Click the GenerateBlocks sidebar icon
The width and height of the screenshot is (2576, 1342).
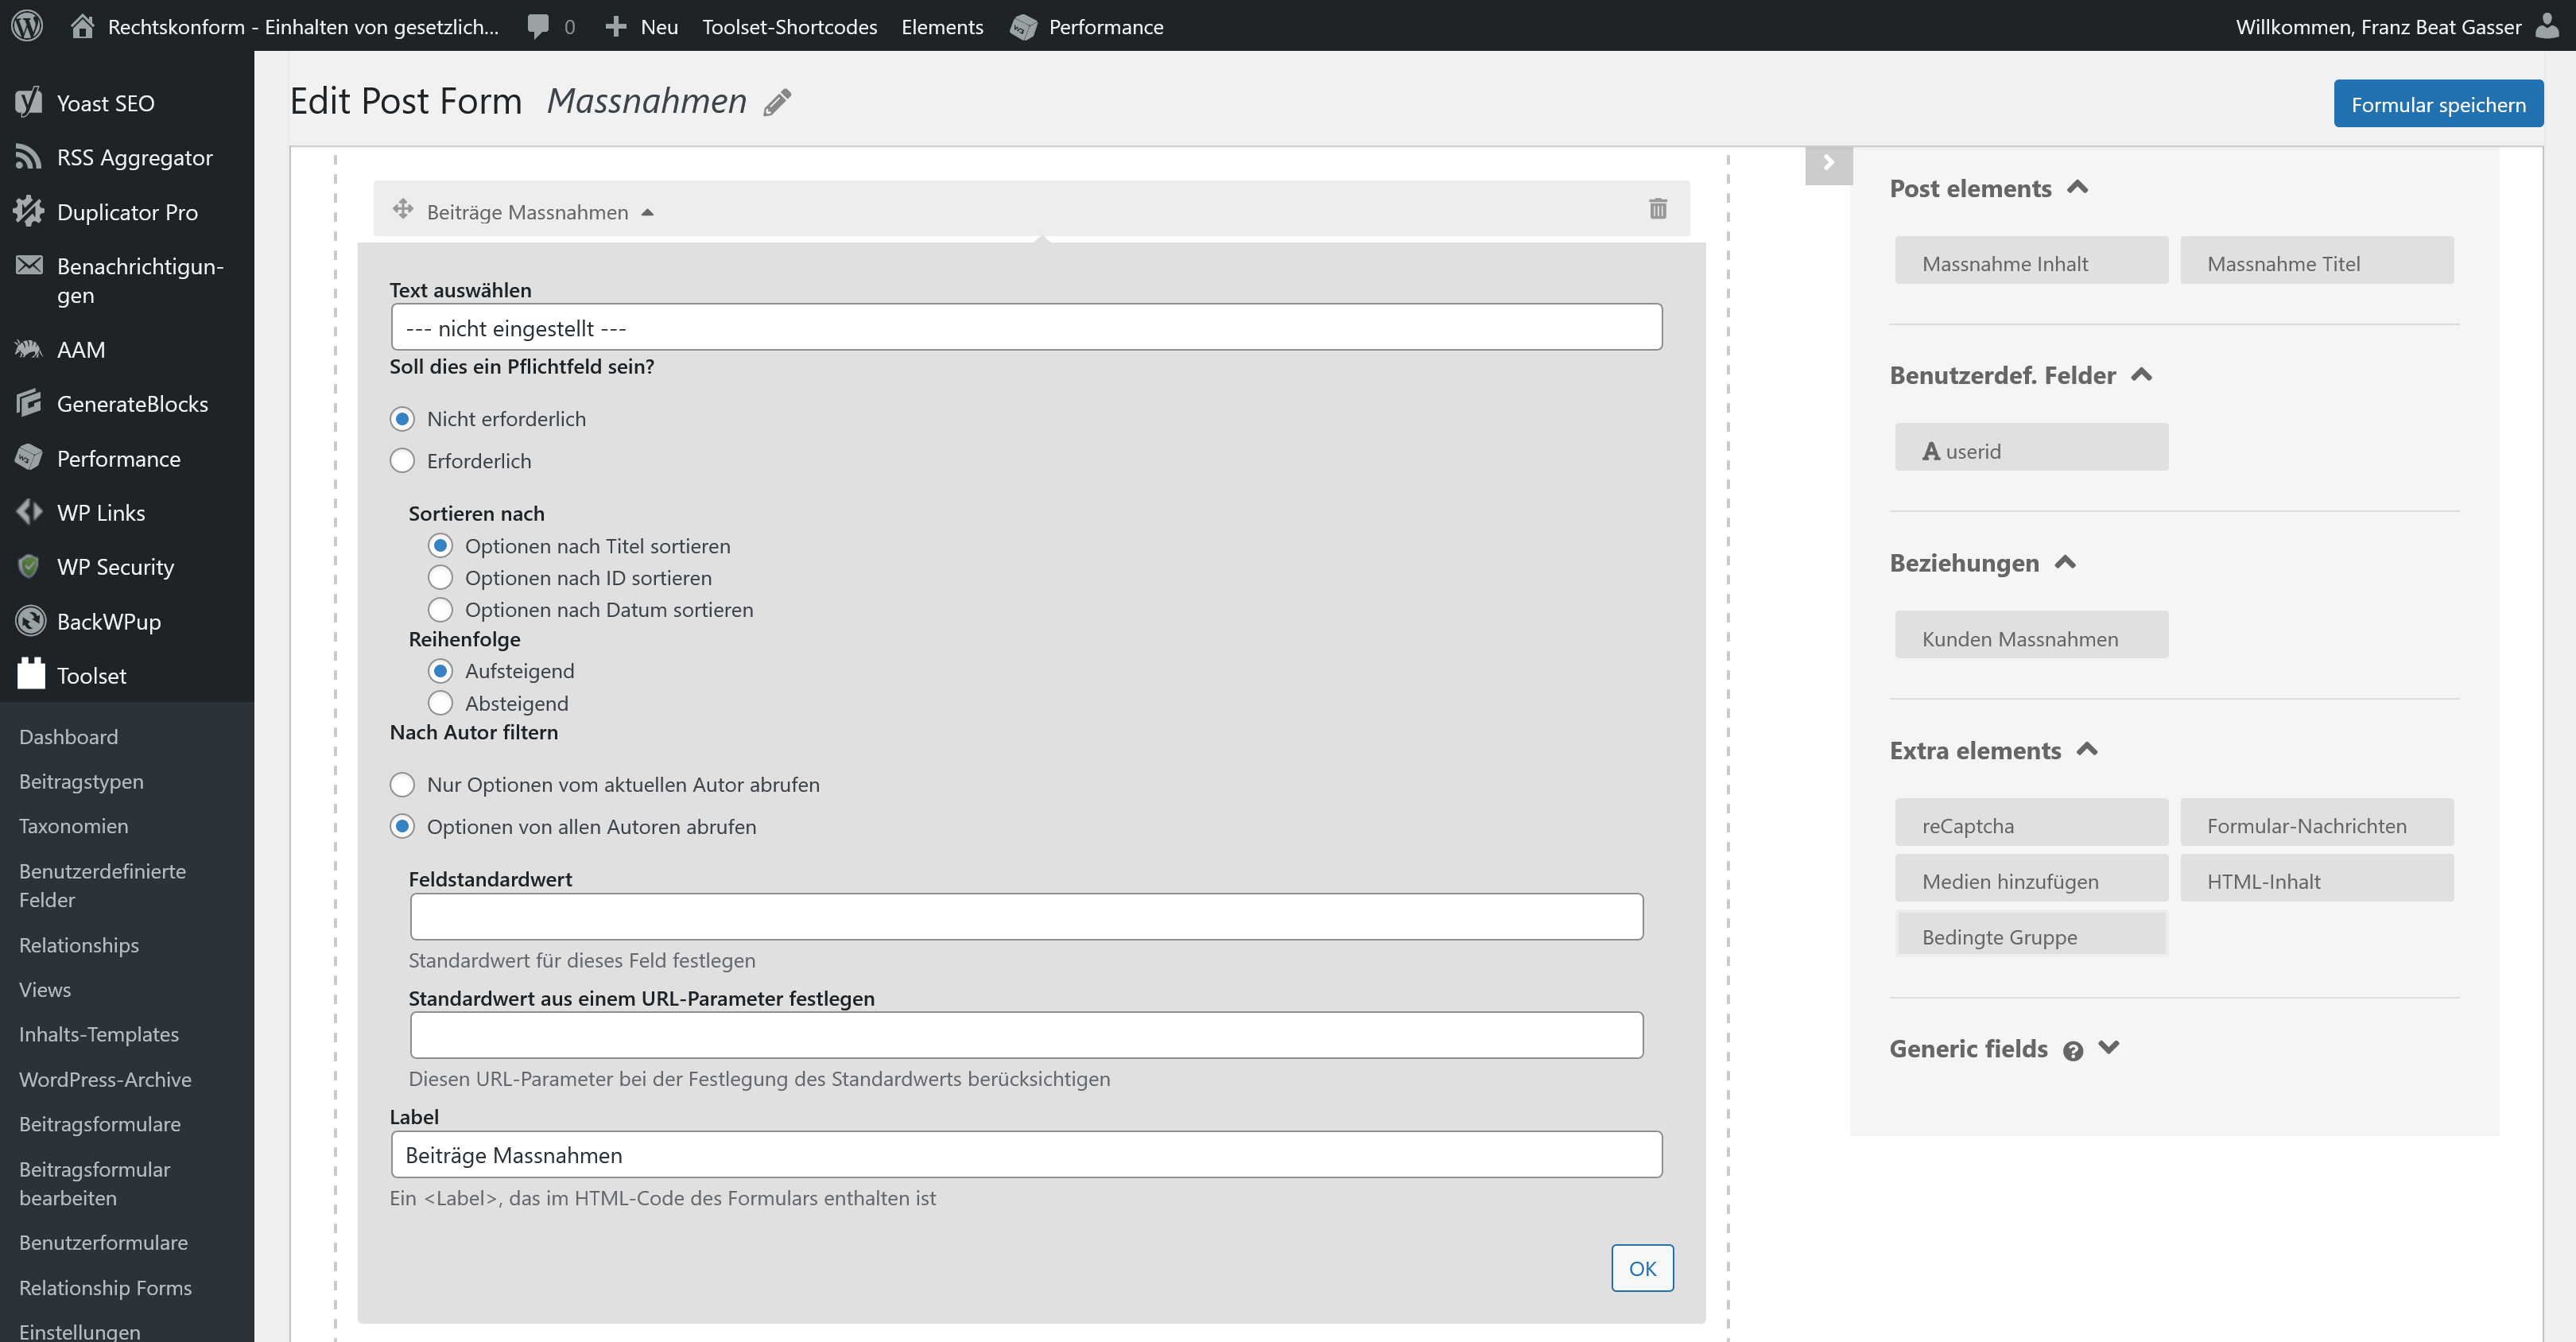tap(29, 403)
